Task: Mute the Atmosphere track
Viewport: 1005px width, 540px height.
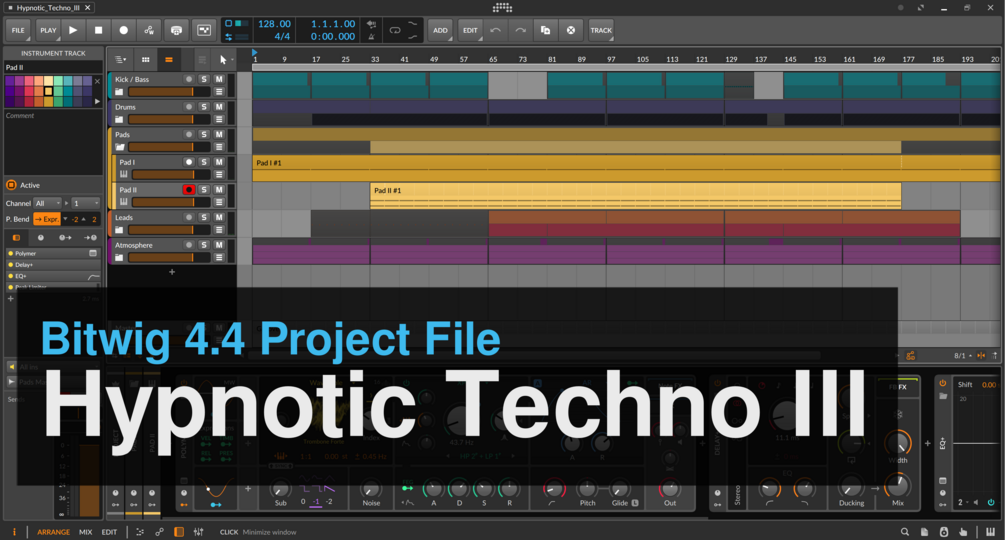Action: (219, 245)
